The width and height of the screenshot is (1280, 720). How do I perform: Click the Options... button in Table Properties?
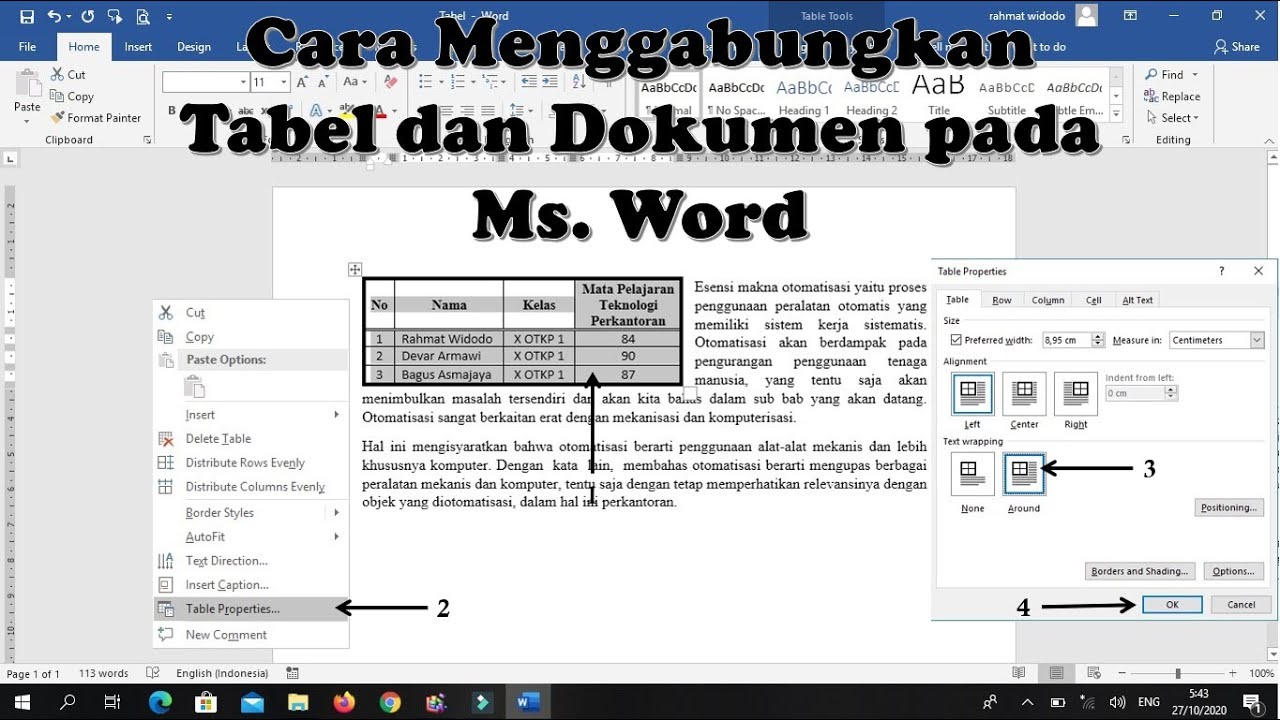coord(1233,571)
